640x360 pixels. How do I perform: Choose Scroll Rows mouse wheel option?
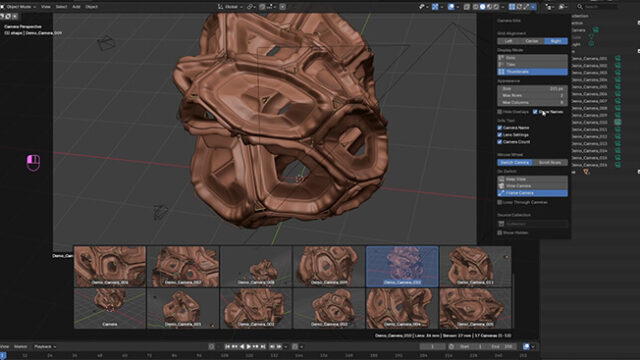550,162
